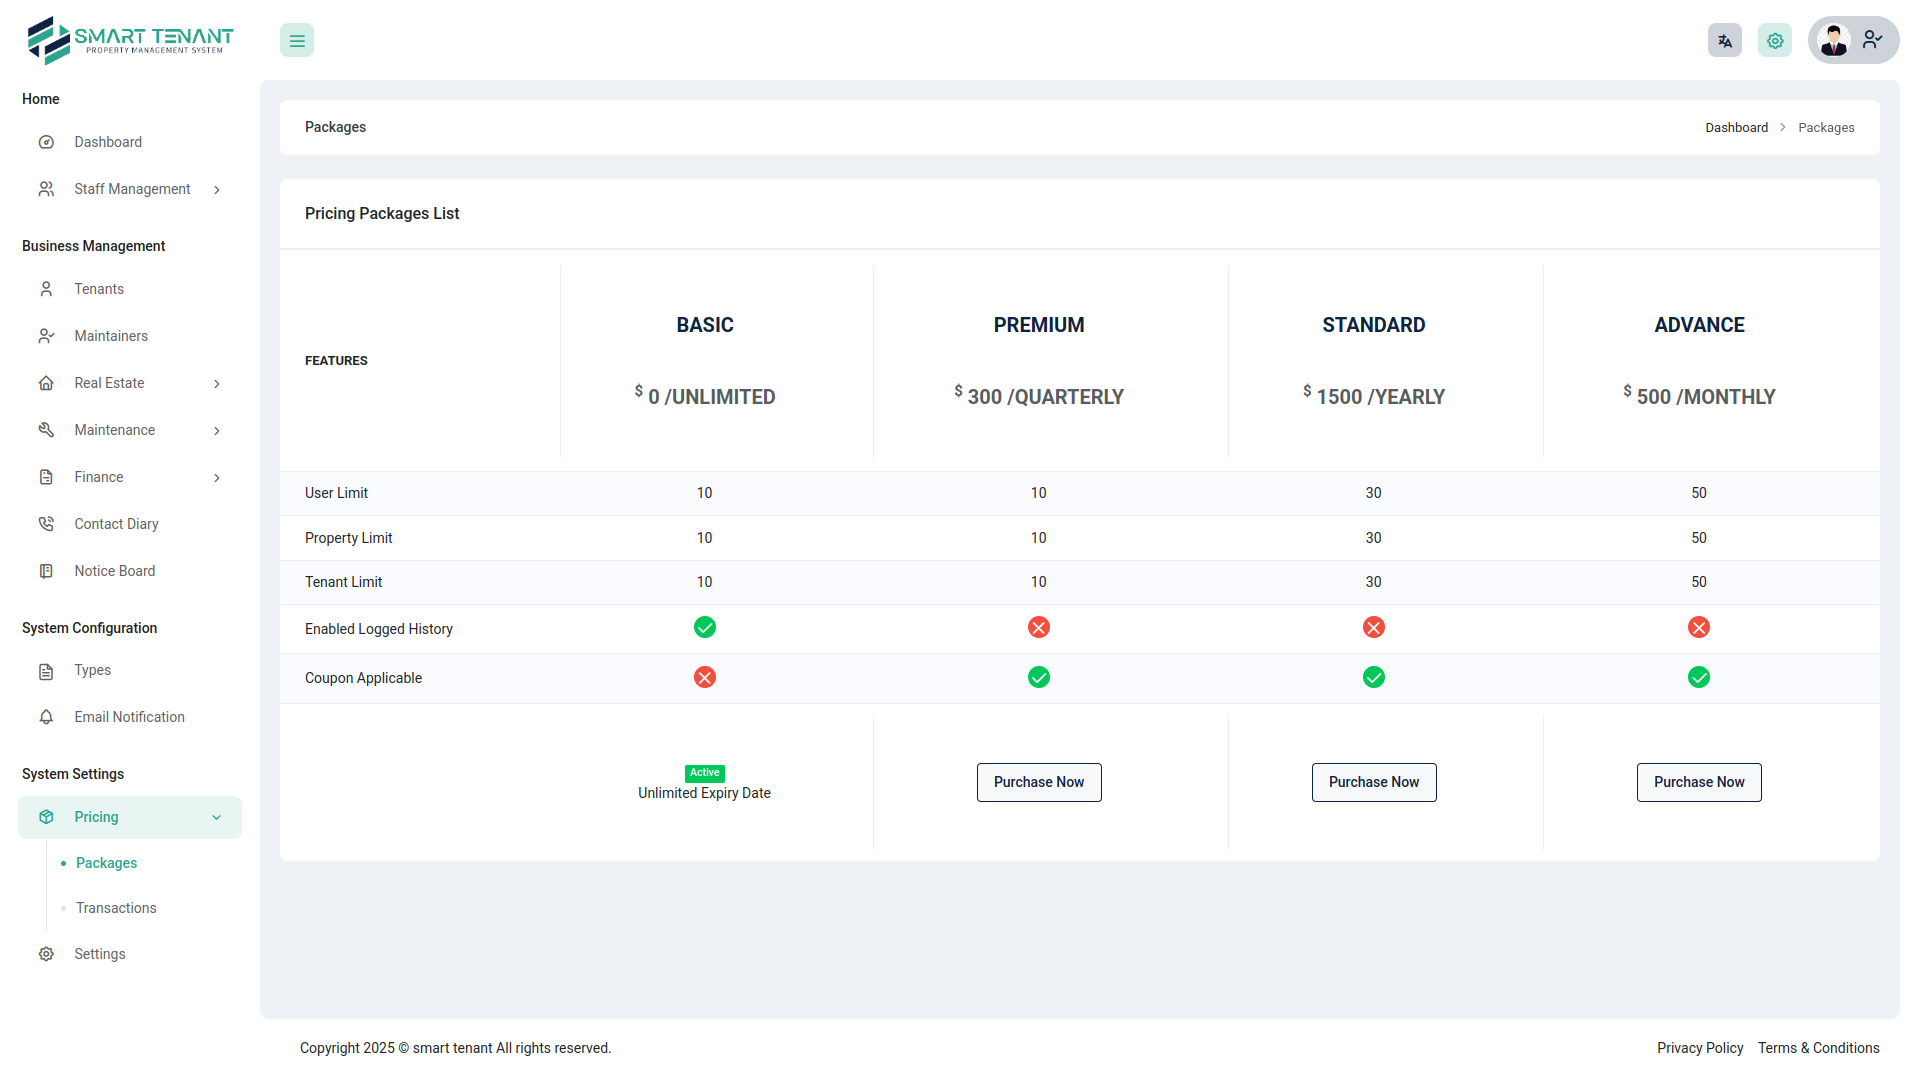Click the Dashboard breadcrumb link
The width and height of the screenshot is (1920, 1080).
pos(1737,127)
